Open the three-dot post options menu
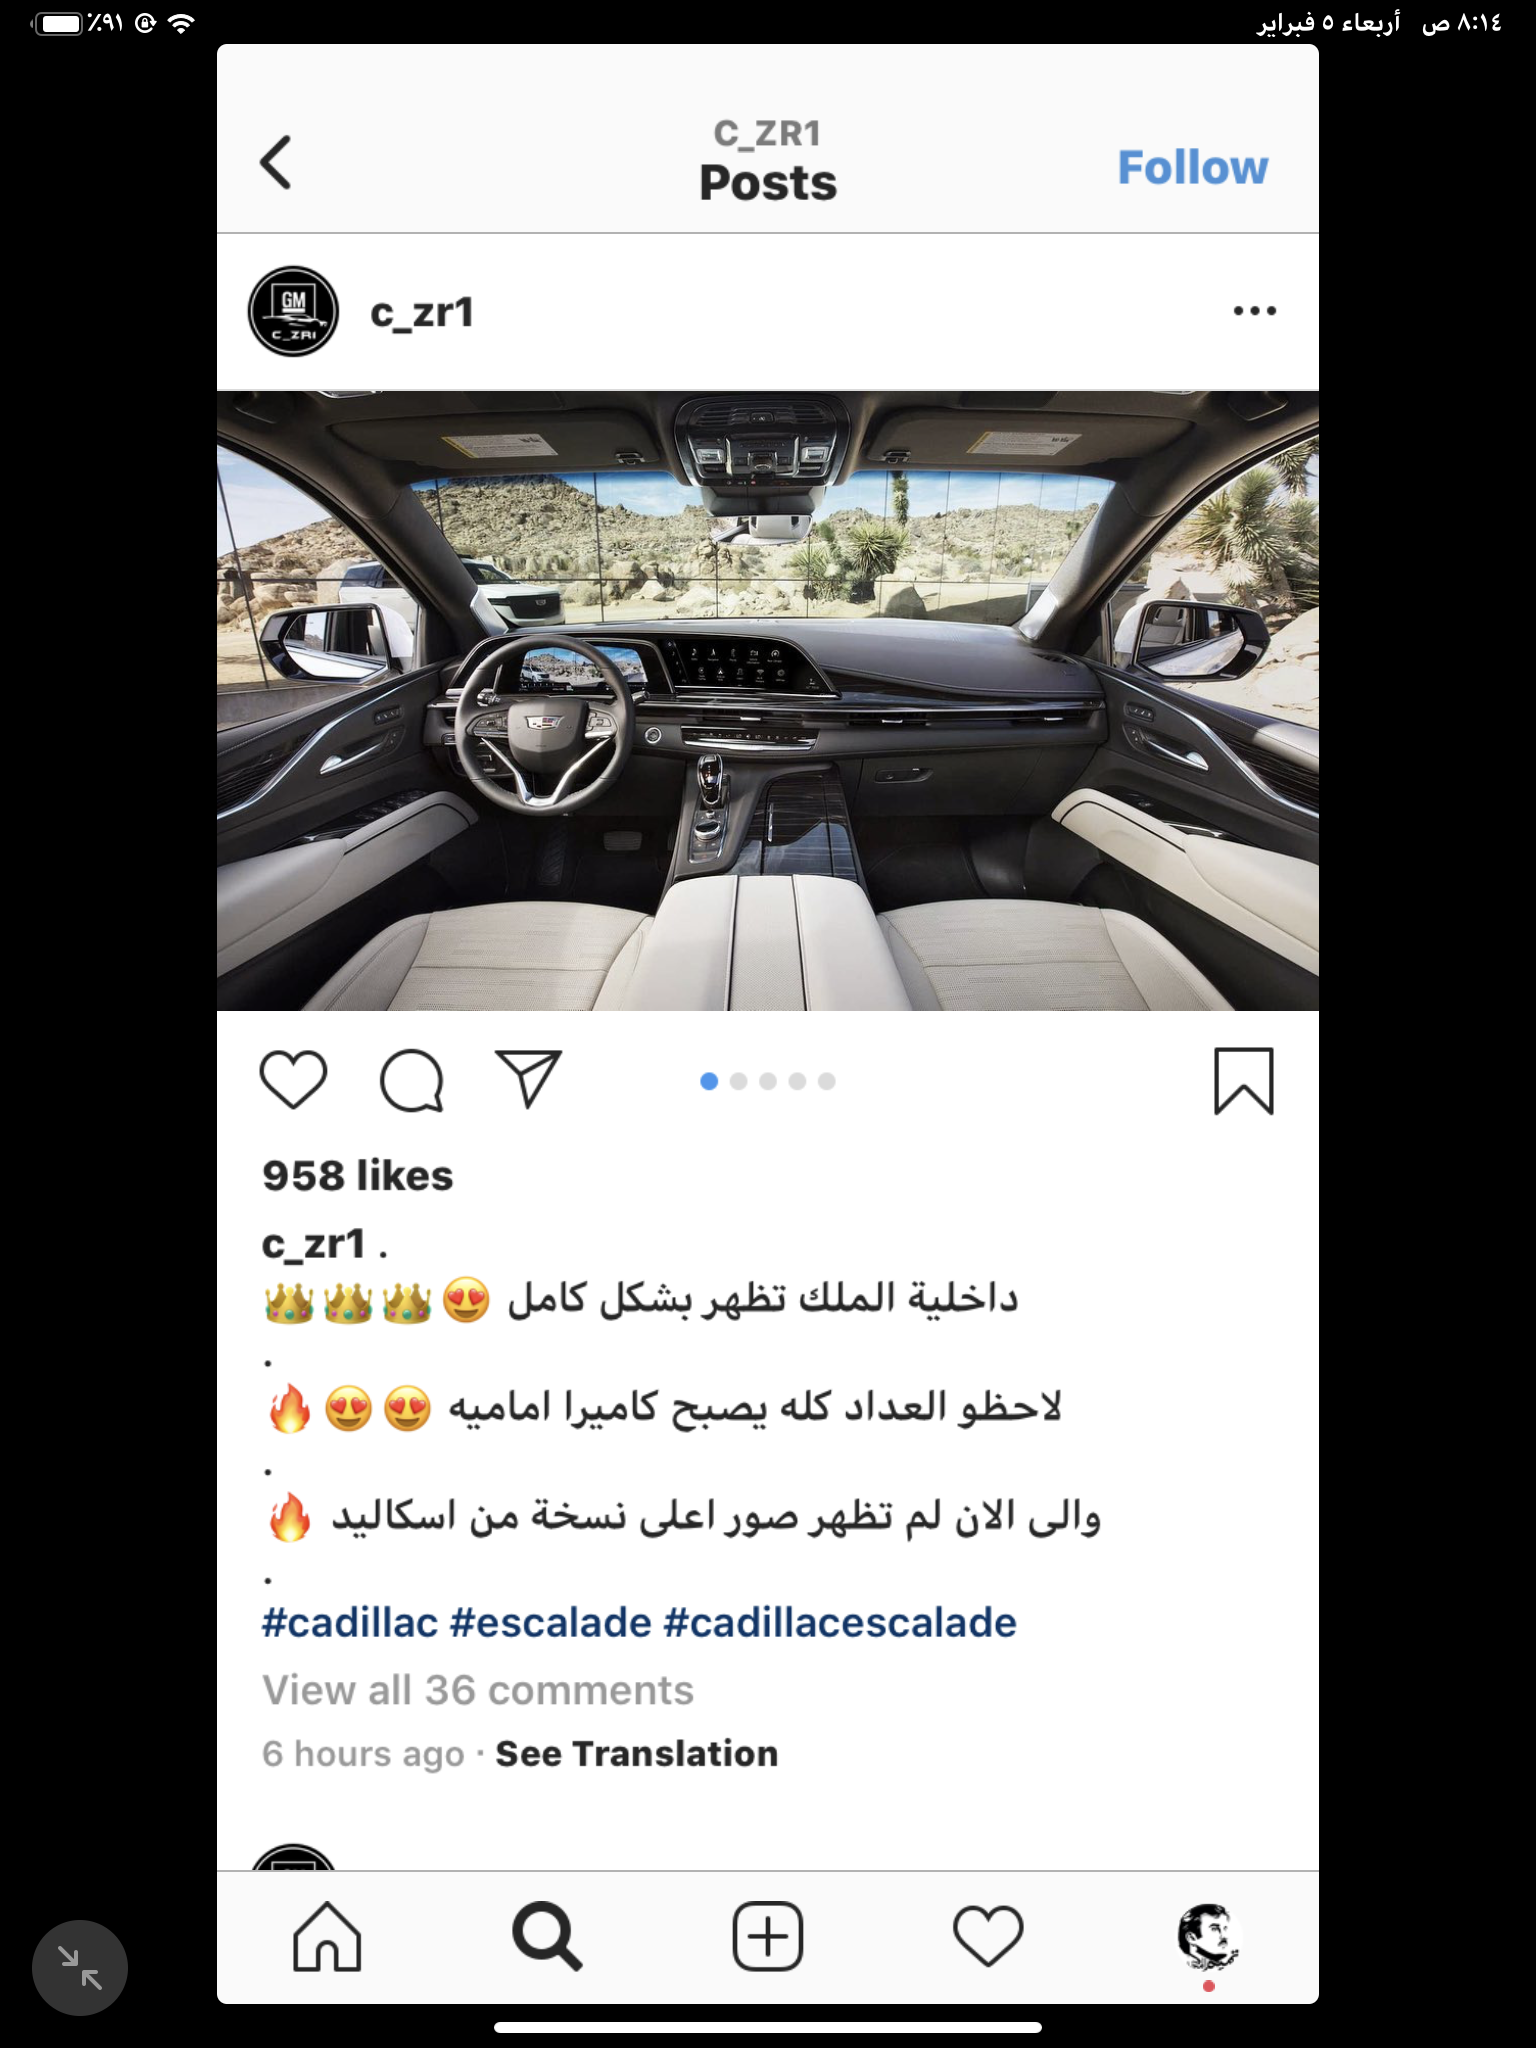1536x2048 pixels. coord(1254,311)
